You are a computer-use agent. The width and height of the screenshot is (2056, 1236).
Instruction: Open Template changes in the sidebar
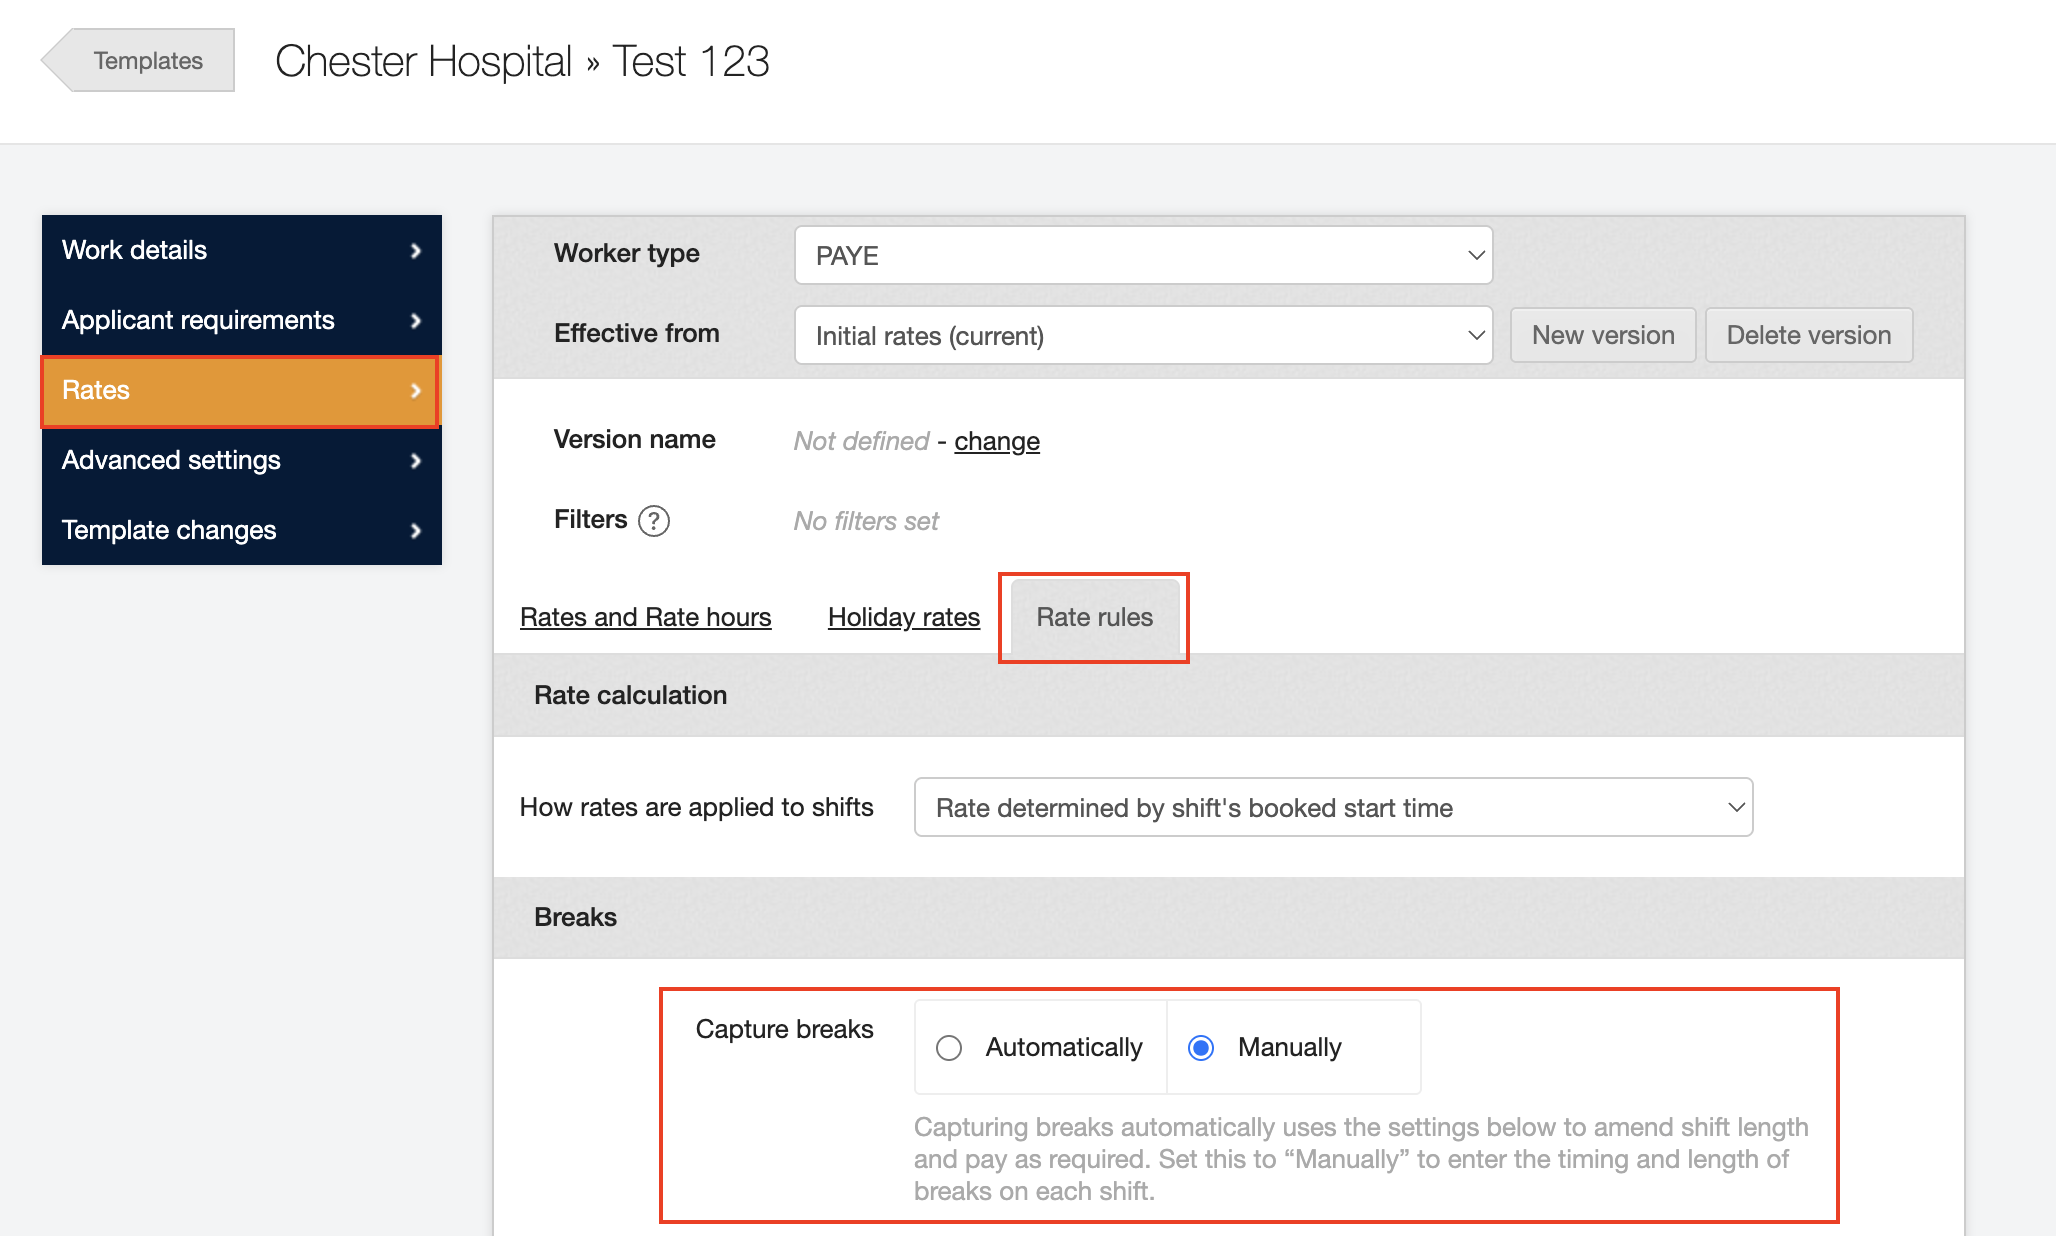coord(170,531)
